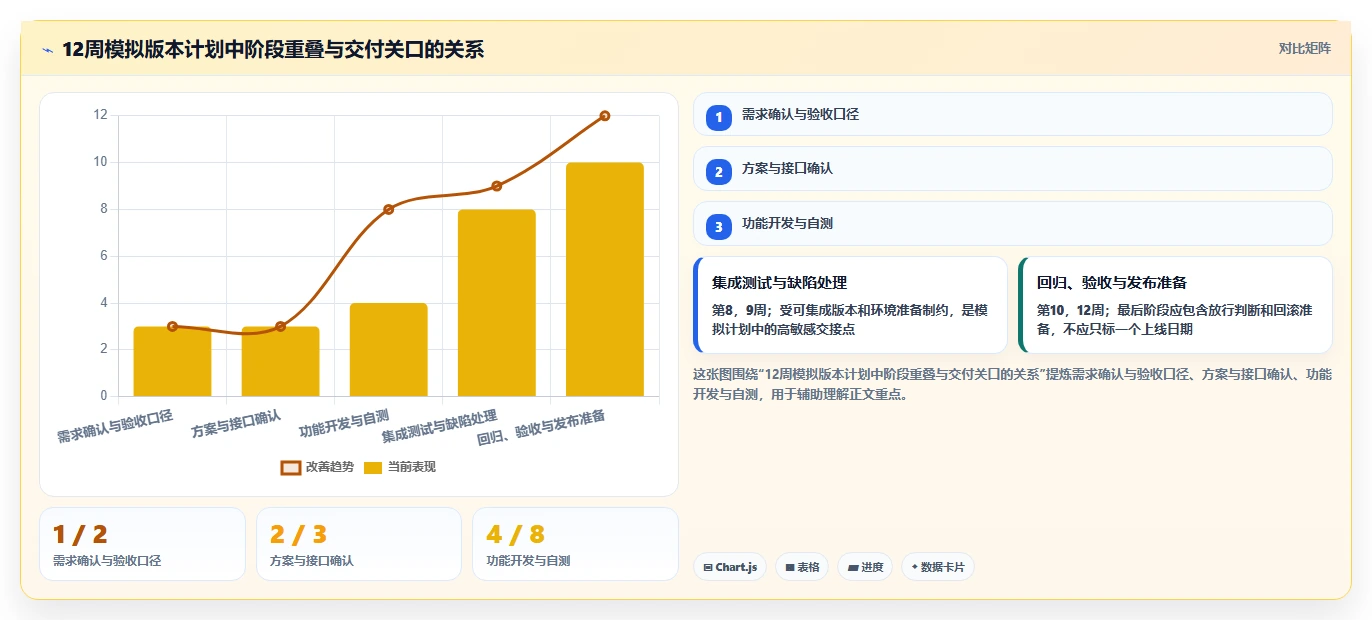Click the 2 / 3 stat card
Image resolution: width=1372 pixels, height=620 pixels.
pos(359,544)
